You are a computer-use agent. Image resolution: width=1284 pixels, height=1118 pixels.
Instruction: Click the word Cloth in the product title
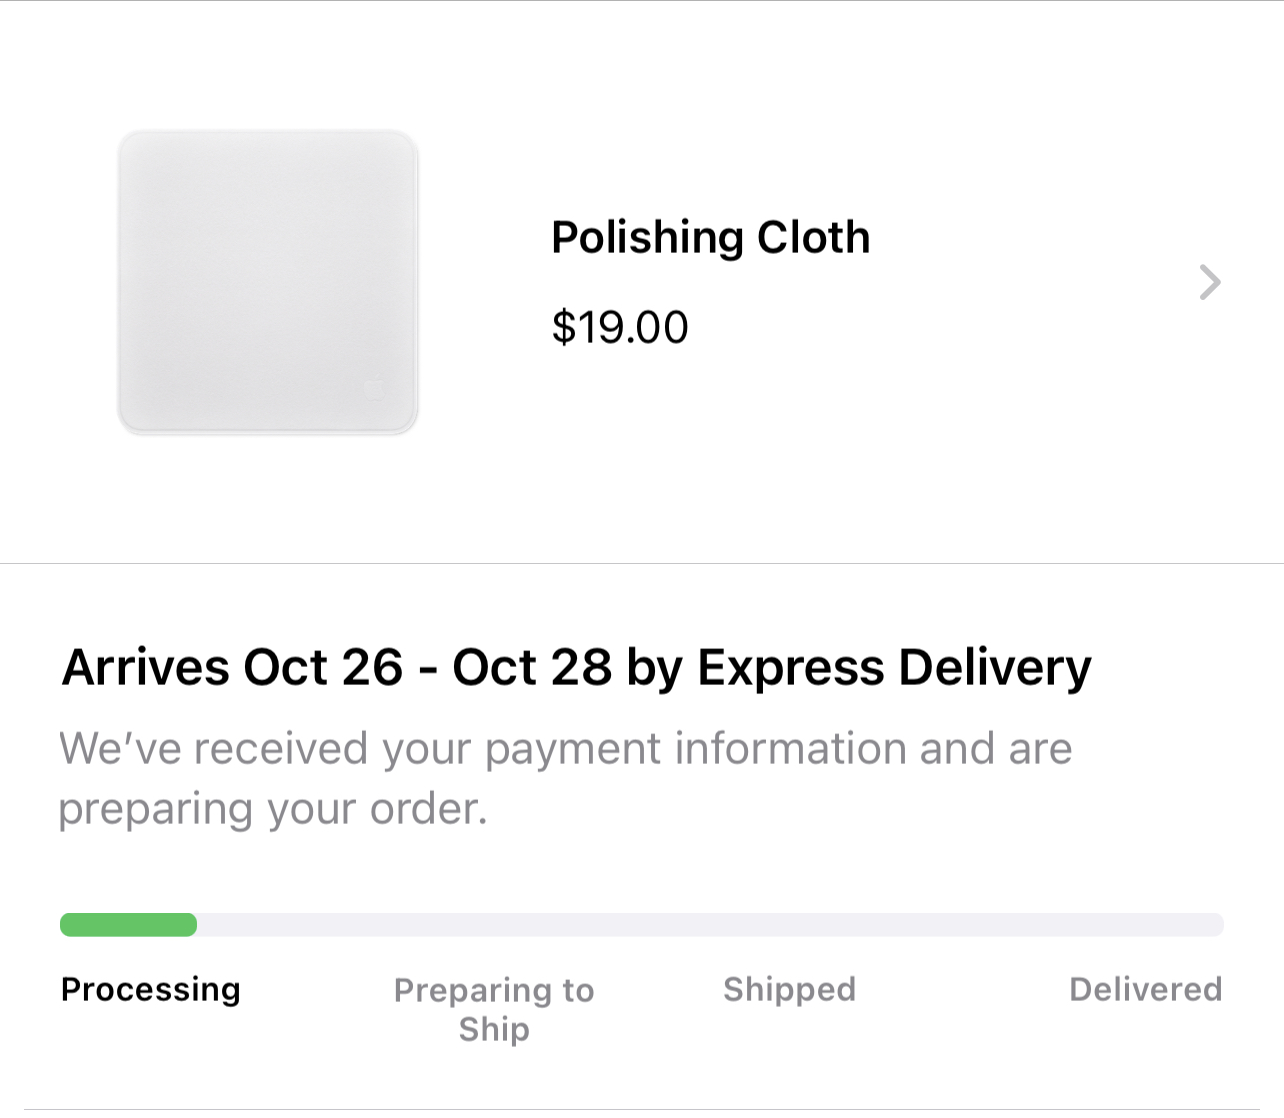tap(813, 238)
